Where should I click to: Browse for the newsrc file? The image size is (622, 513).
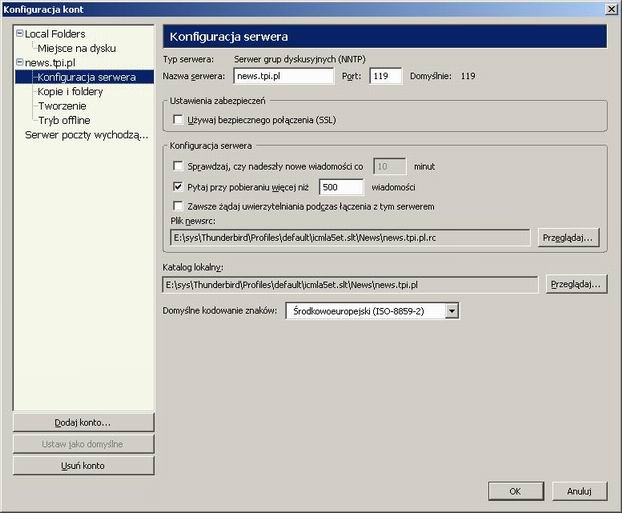point(569,237)
